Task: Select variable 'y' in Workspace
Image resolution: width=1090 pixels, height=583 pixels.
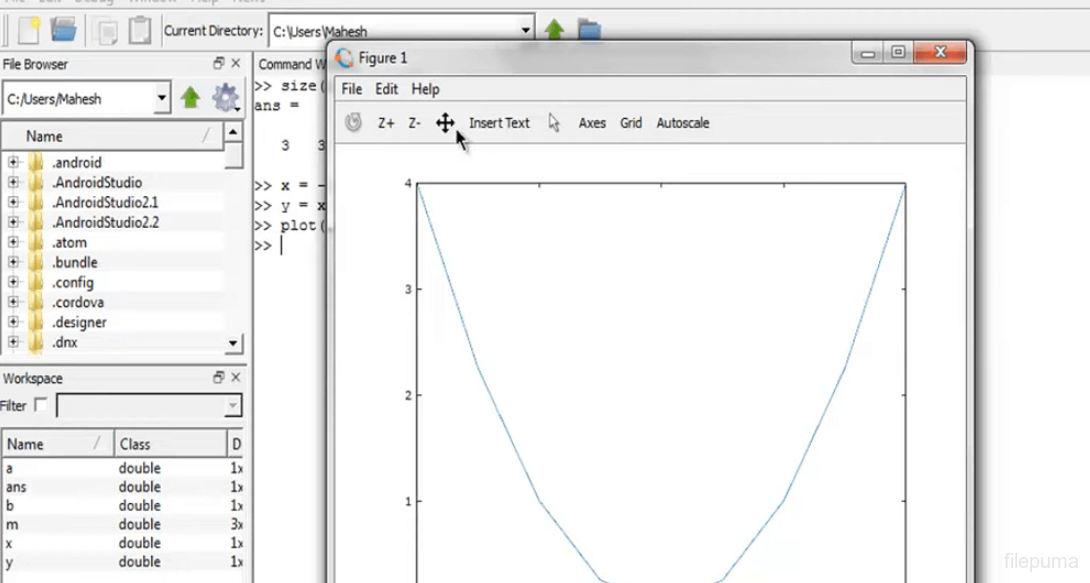Action: tap(122, 561)
